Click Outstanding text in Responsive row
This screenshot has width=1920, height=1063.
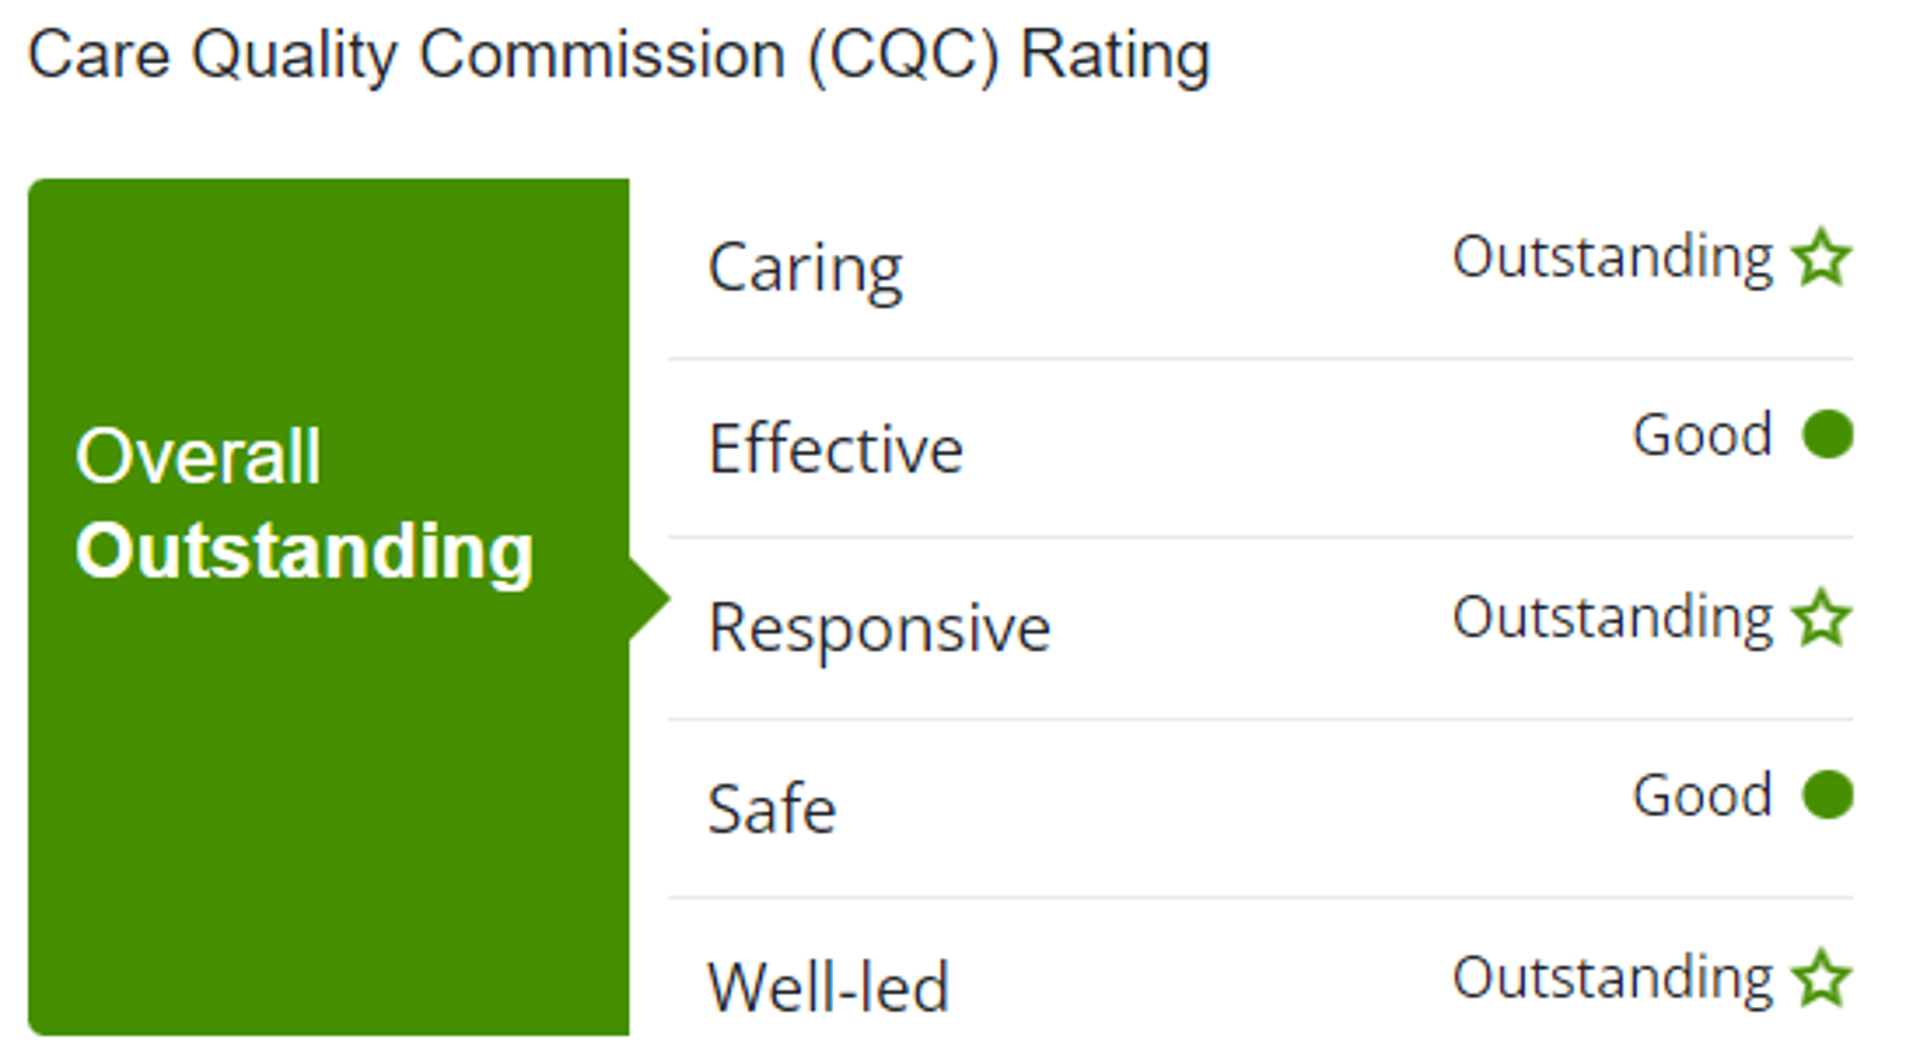tap(1612, 618)
